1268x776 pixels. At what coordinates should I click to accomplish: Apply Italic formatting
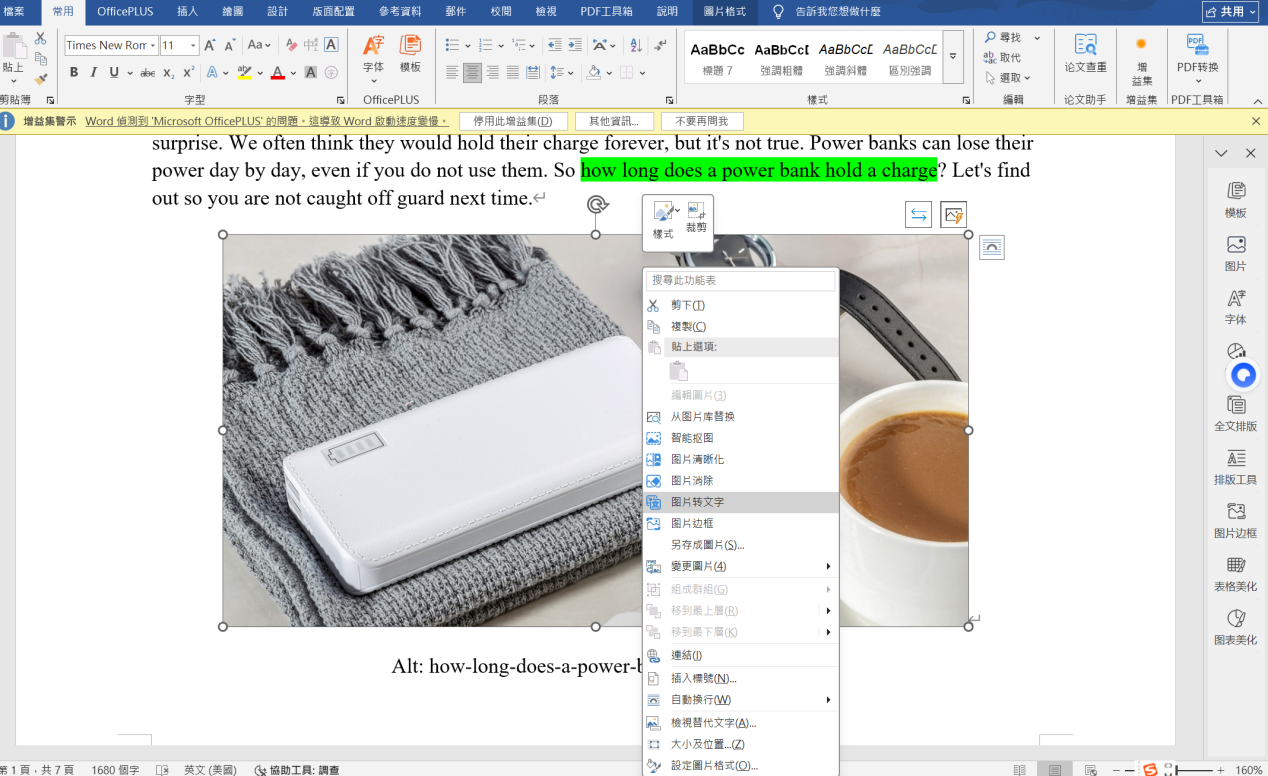[x=94, y=72]
